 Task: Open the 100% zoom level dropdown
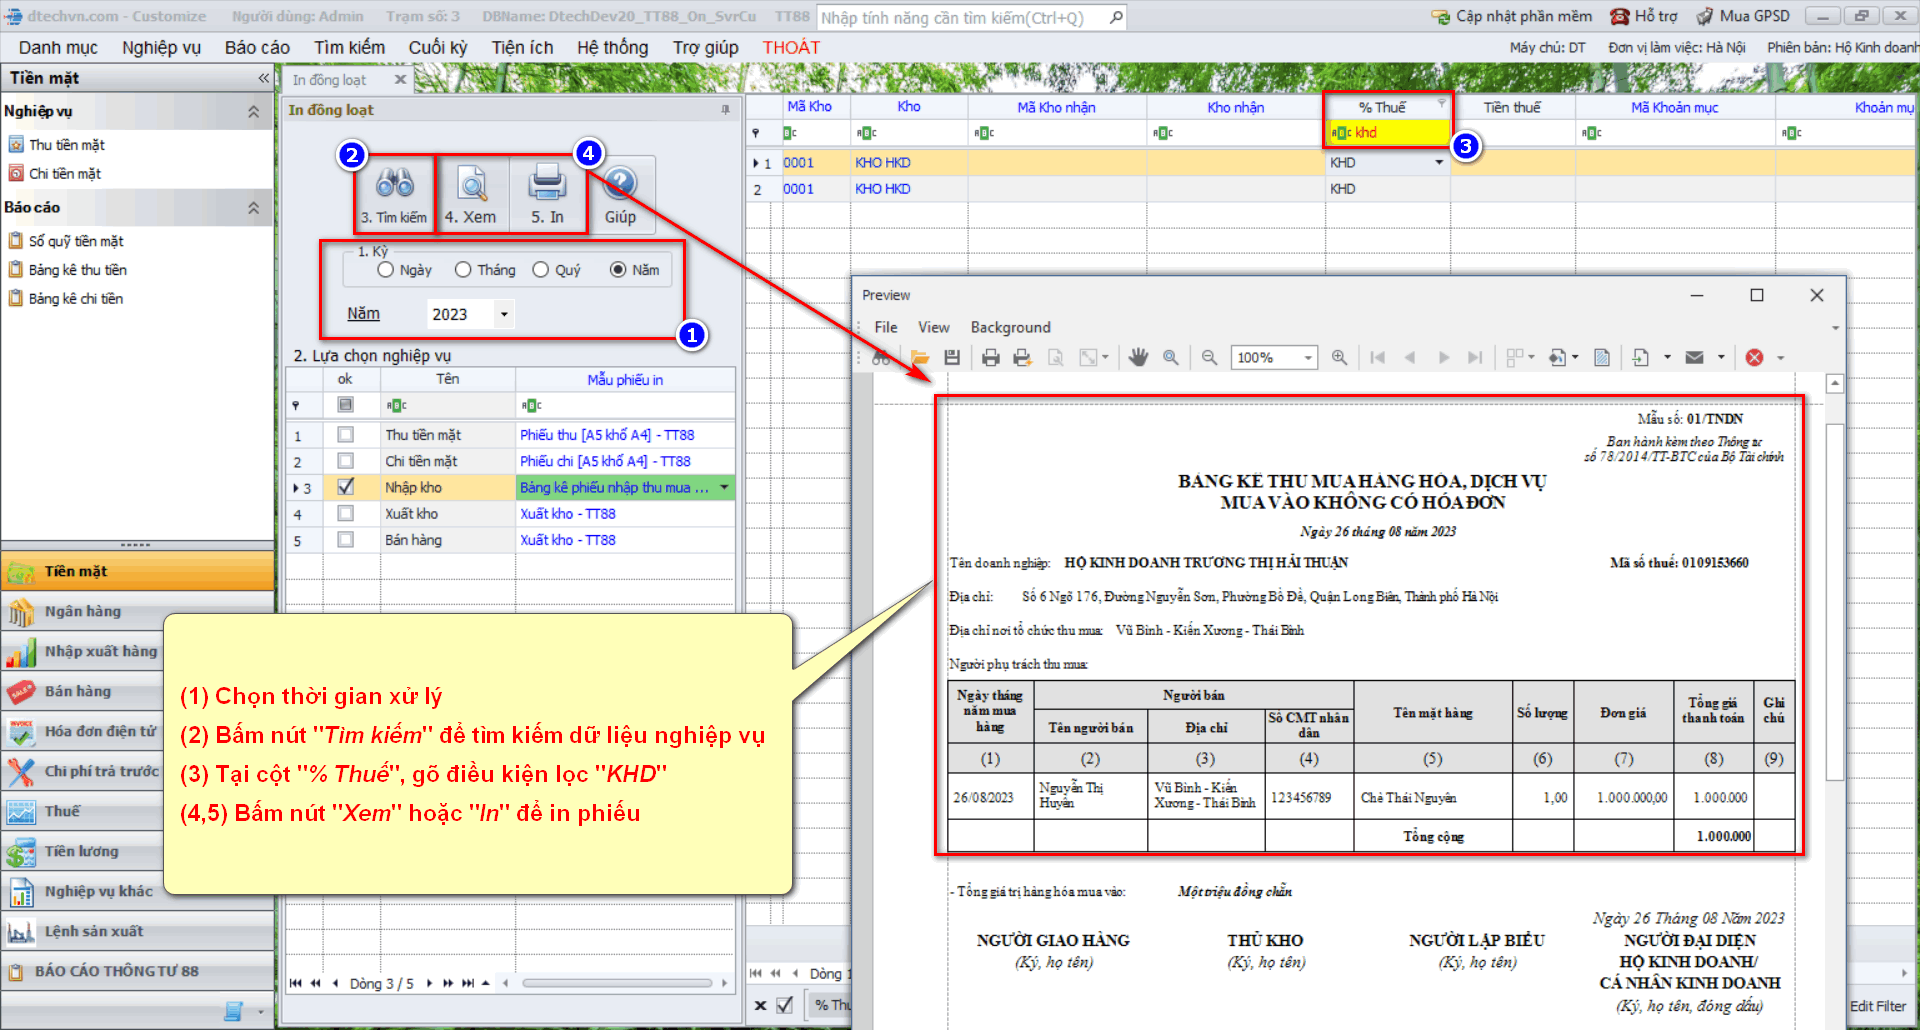point(1307,358)
